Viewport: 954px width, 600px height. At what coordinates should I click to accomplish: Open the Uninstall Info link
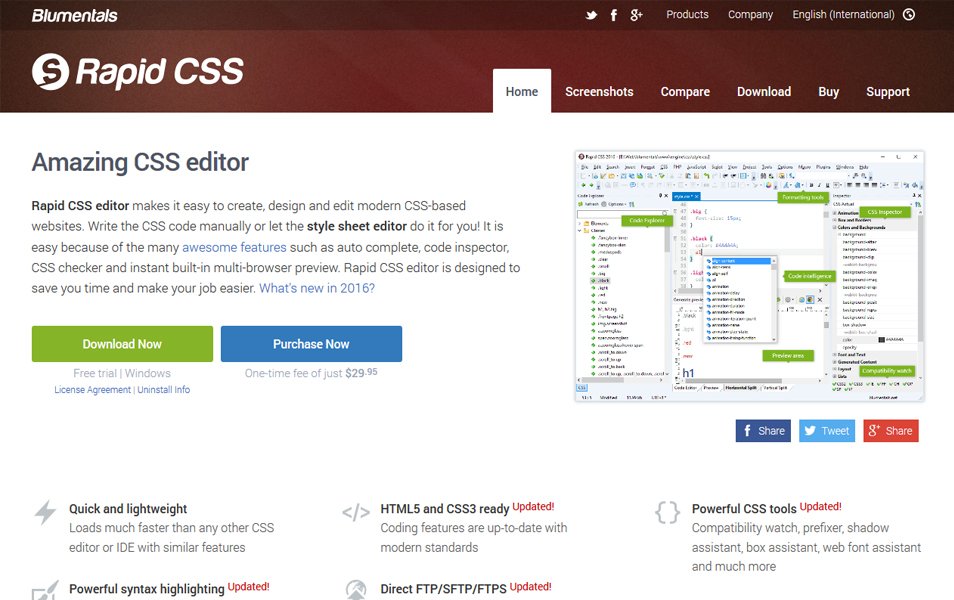tap(164, 389)
